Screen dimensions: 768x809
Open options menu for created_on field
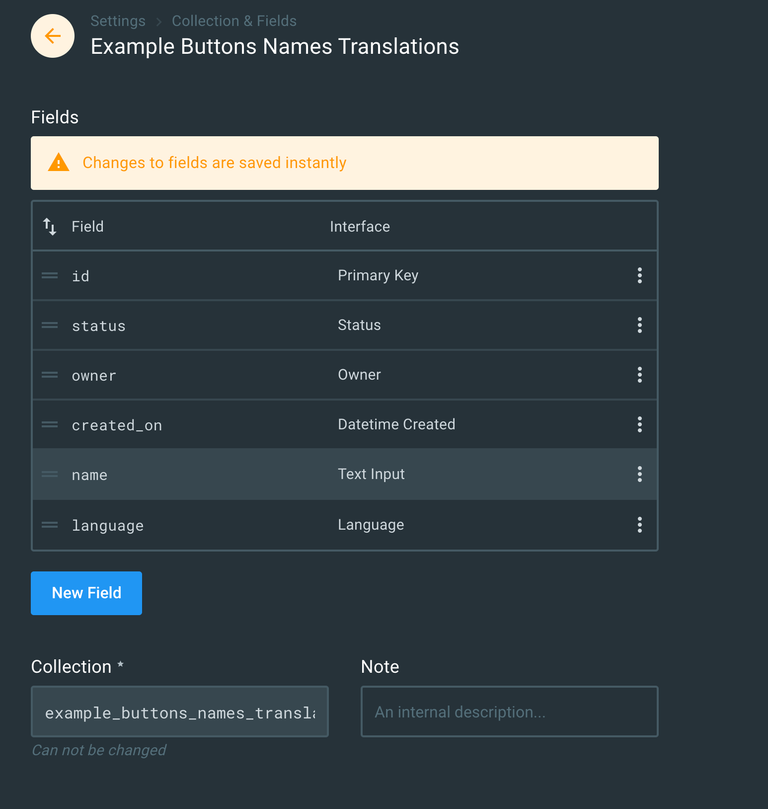pos(639,425)
